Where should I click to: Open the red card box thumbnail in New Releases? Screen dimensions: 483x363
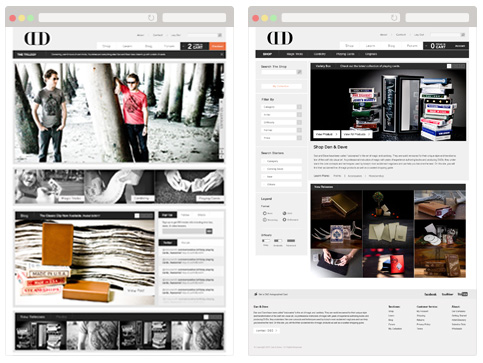(388, 263)
